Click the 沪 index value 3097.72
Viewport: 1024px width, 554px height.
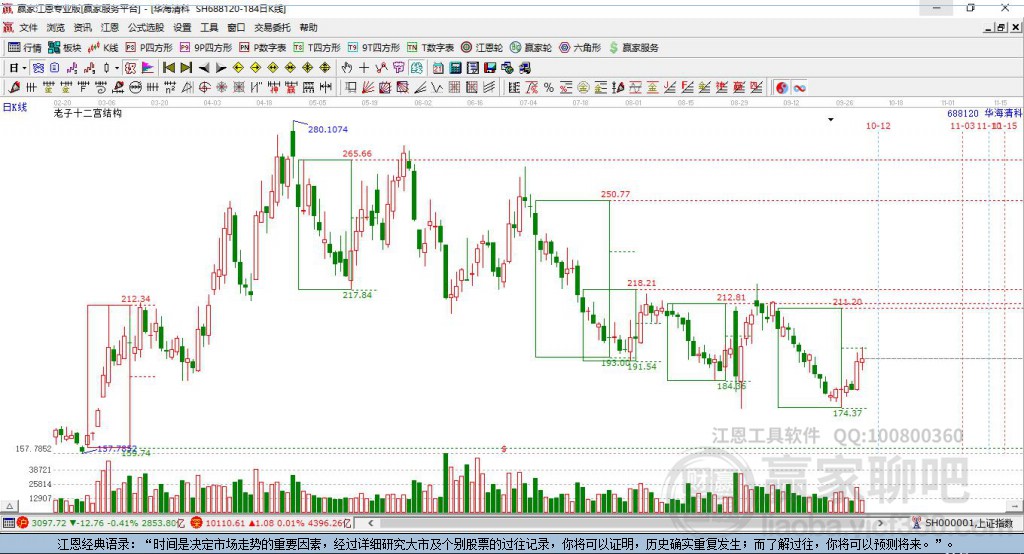tap(48, 523)
